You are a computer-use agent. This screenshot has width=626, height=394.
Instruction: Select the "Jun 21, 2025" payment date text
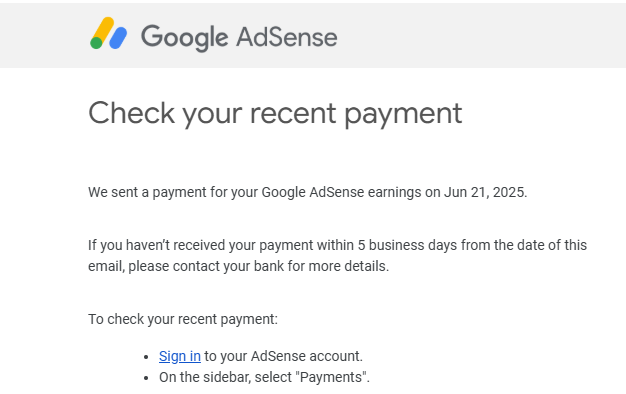coord(485,192)
